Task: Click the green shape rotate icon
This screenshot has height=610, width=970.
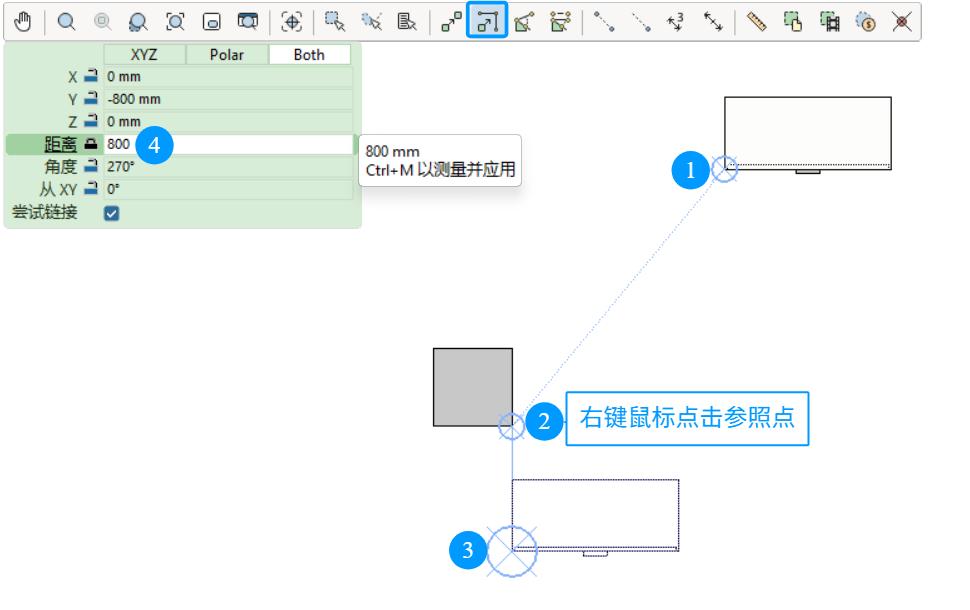Action: 524,22
